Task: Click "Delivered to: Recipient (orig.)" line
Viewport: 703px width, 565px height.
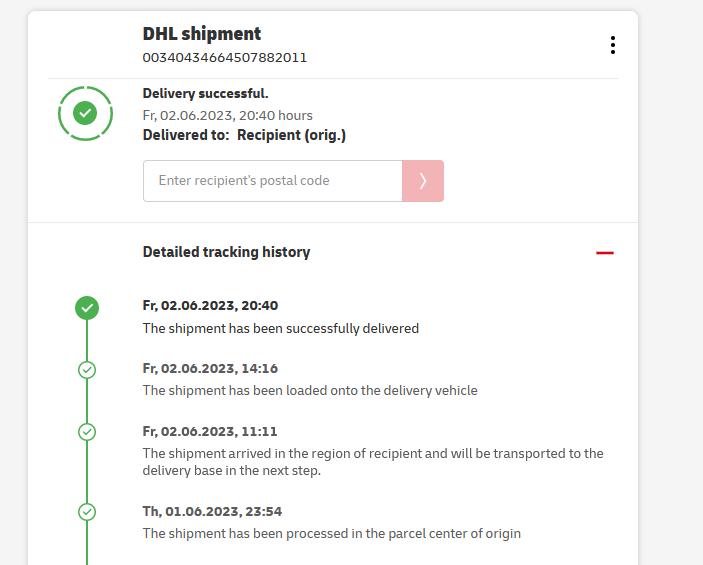Action: 244,135
